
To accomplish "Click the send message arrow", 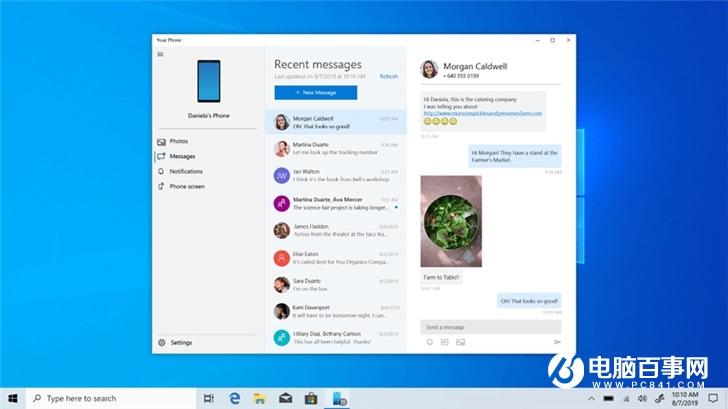I will click(x=557, y=342).
